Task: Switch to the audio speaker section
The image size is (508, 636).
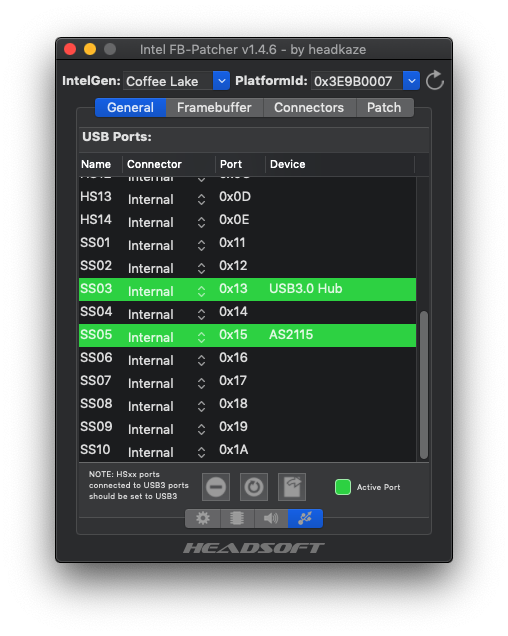Action: coord(271,518)
